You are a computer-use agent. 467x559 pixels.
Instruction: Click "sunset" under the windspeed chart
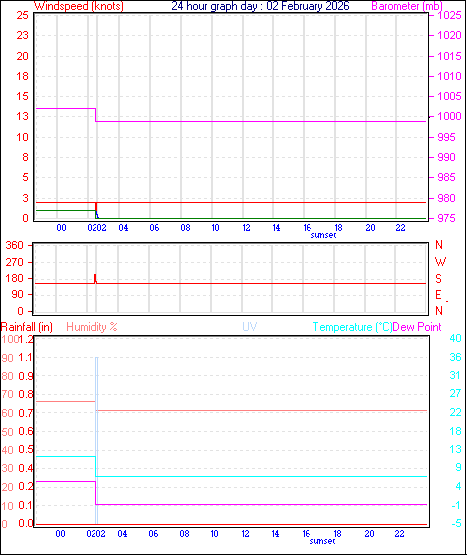pos(323,235)
